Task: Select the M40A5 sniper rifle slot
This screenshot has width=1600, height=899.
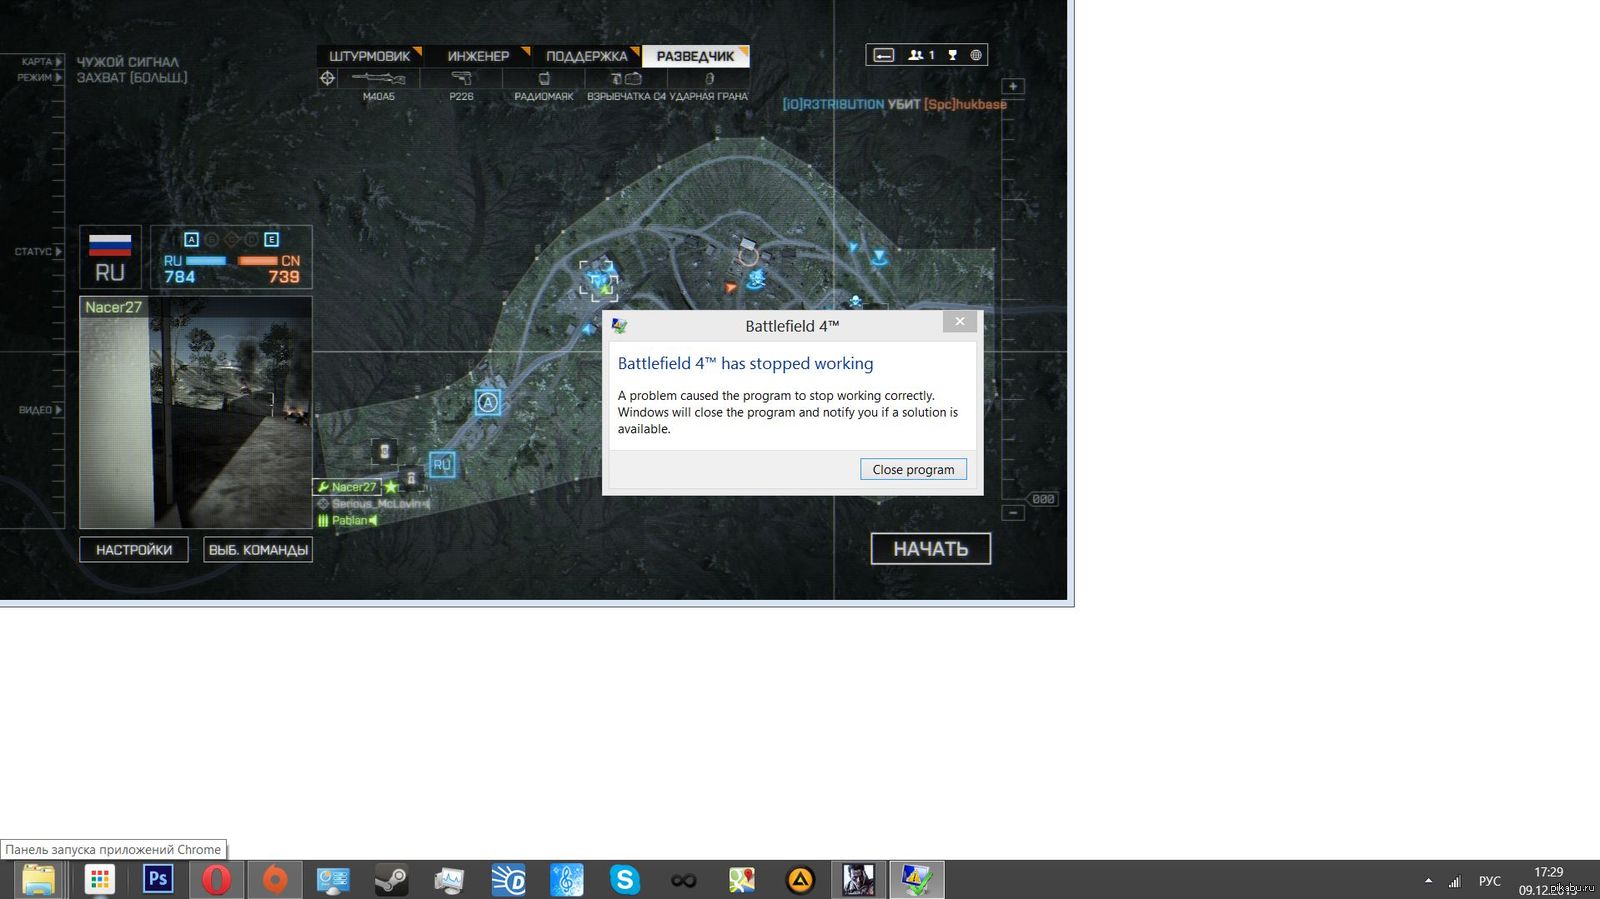Action: [378, 79]
